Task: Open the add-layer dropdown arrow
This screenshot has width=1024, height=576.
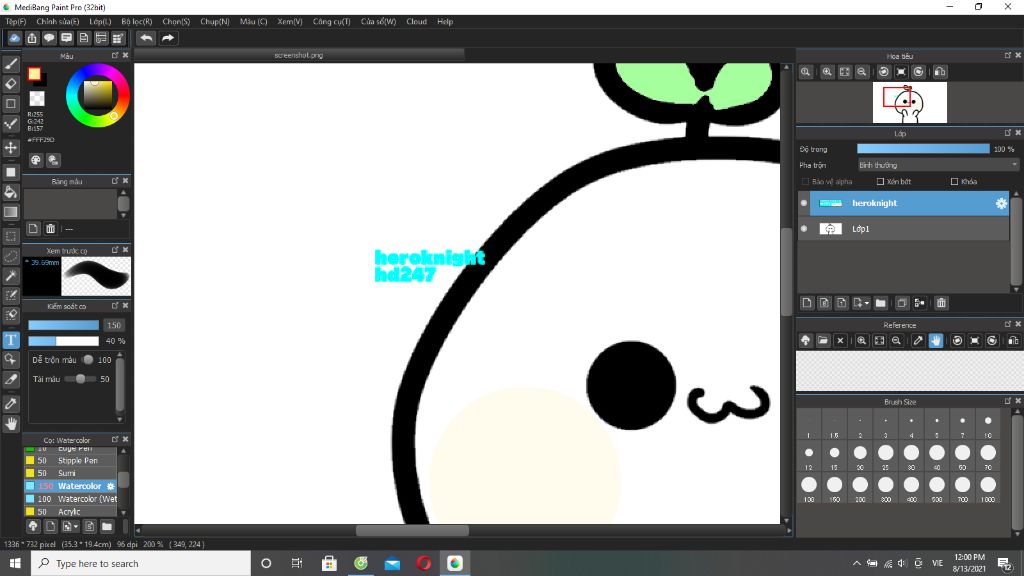Action: pyautogui.click(x=866, y=303)
